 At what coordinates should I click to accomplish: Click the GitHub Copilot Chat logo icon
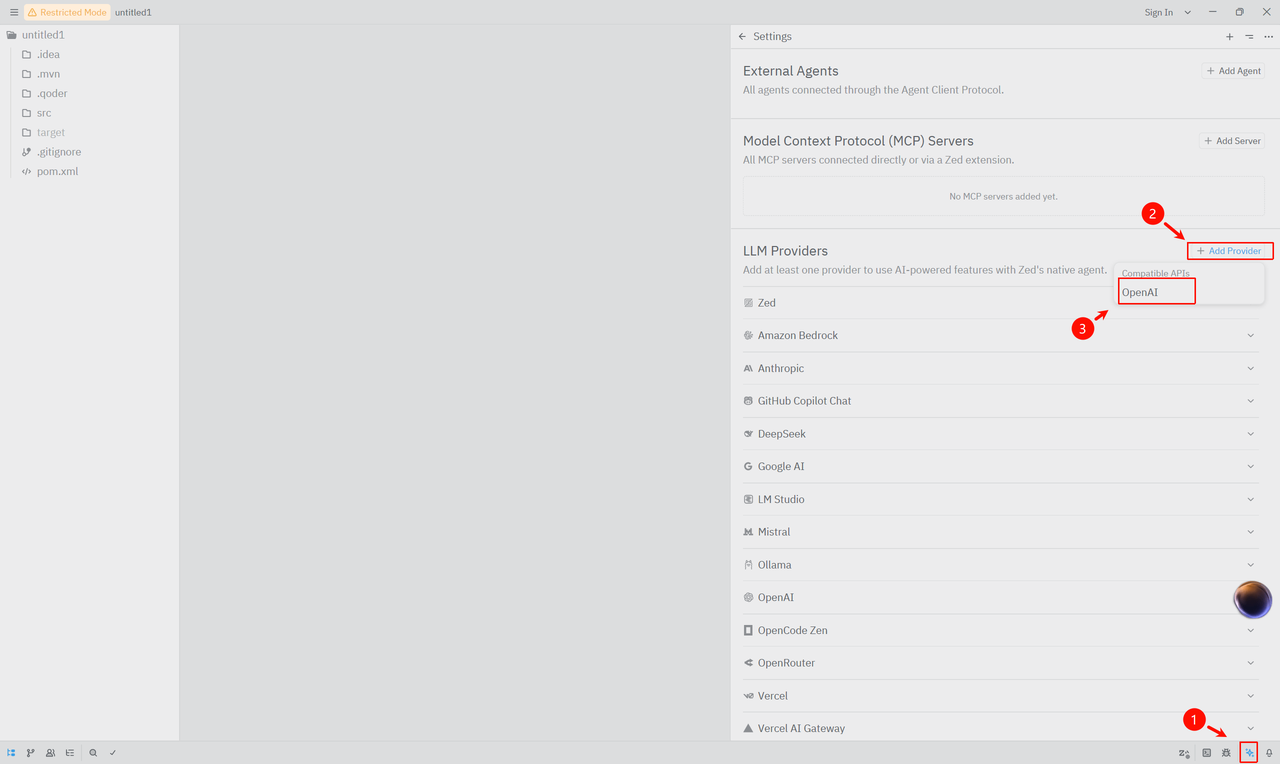[x=748, y=401]
